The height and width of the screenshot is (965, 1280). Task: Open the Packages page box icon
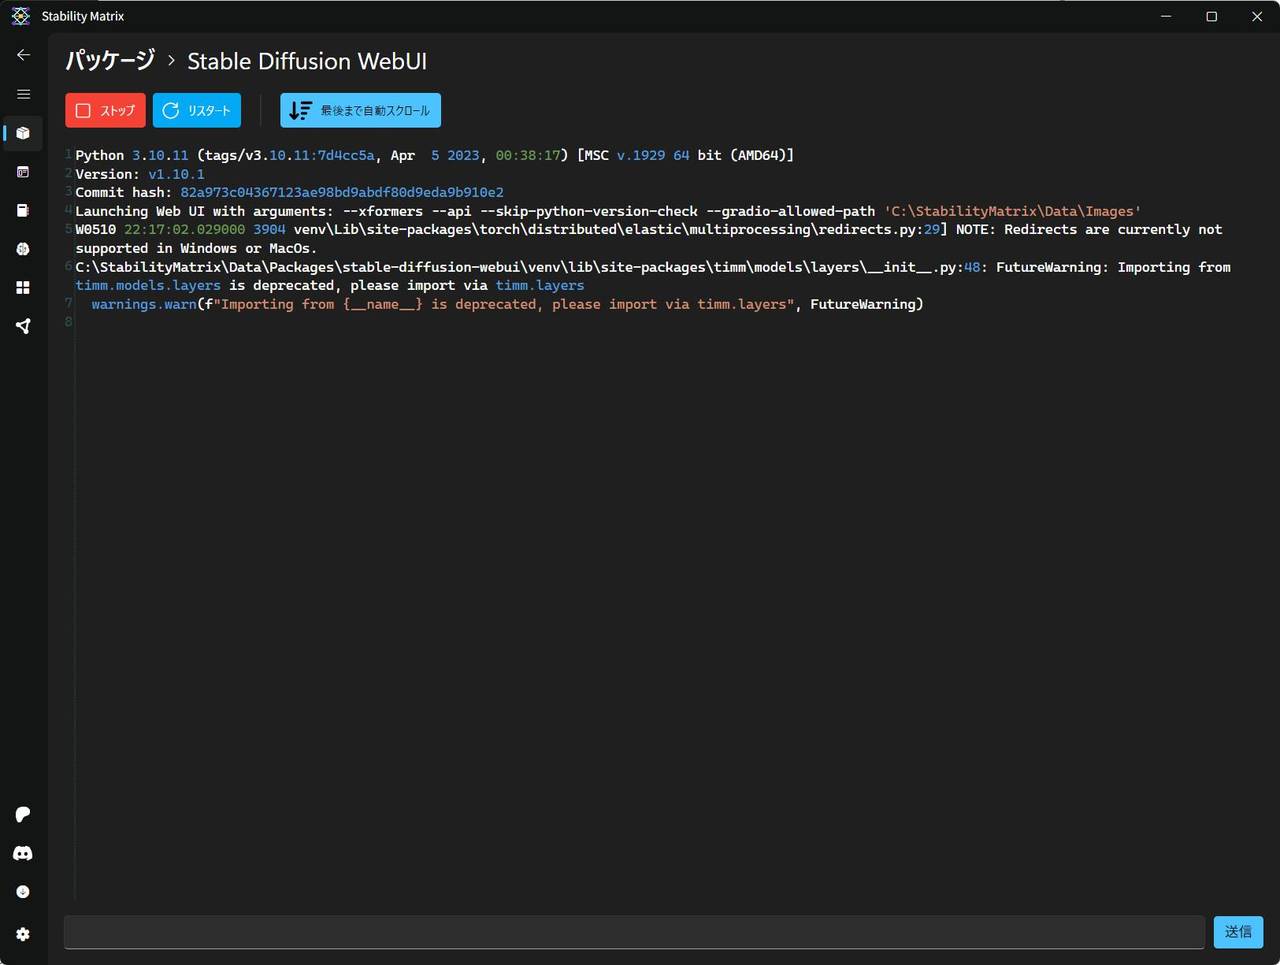point(23,133)
